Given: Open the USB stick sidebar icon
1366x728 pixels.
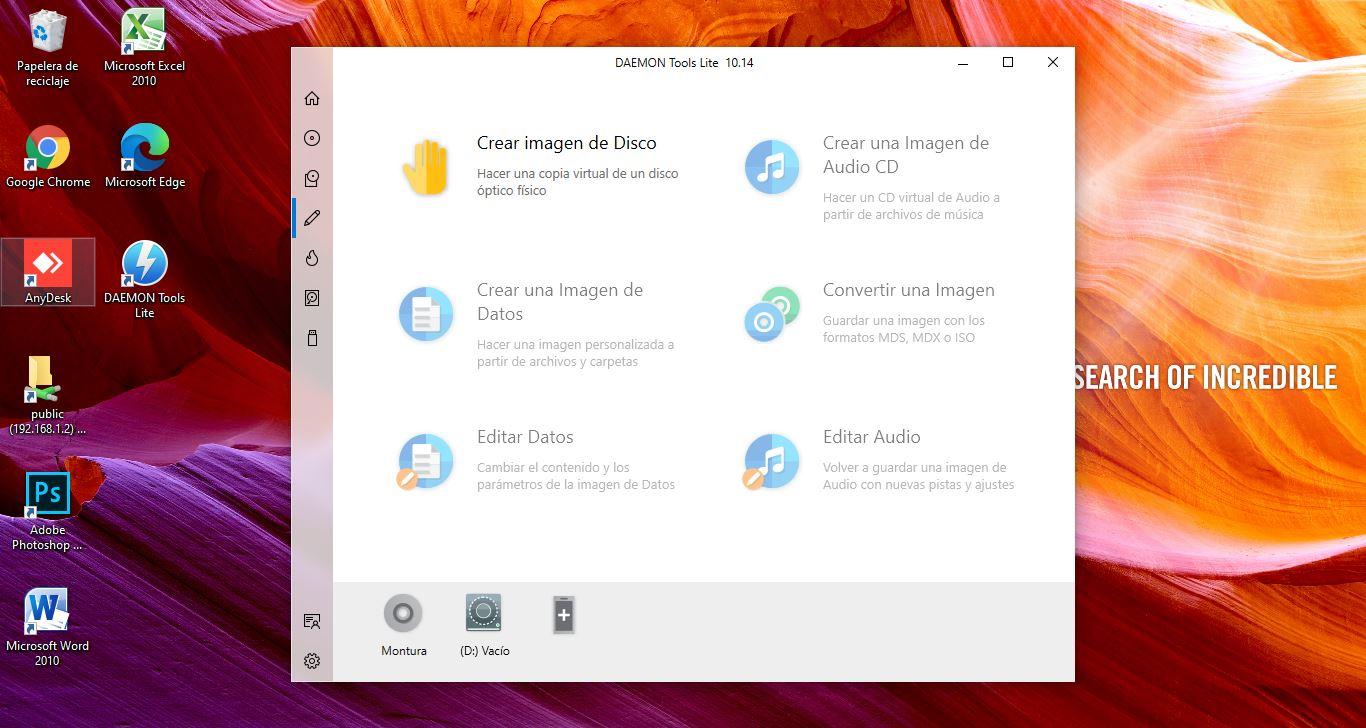Looking at the screenshot, I should pos(312,338).
